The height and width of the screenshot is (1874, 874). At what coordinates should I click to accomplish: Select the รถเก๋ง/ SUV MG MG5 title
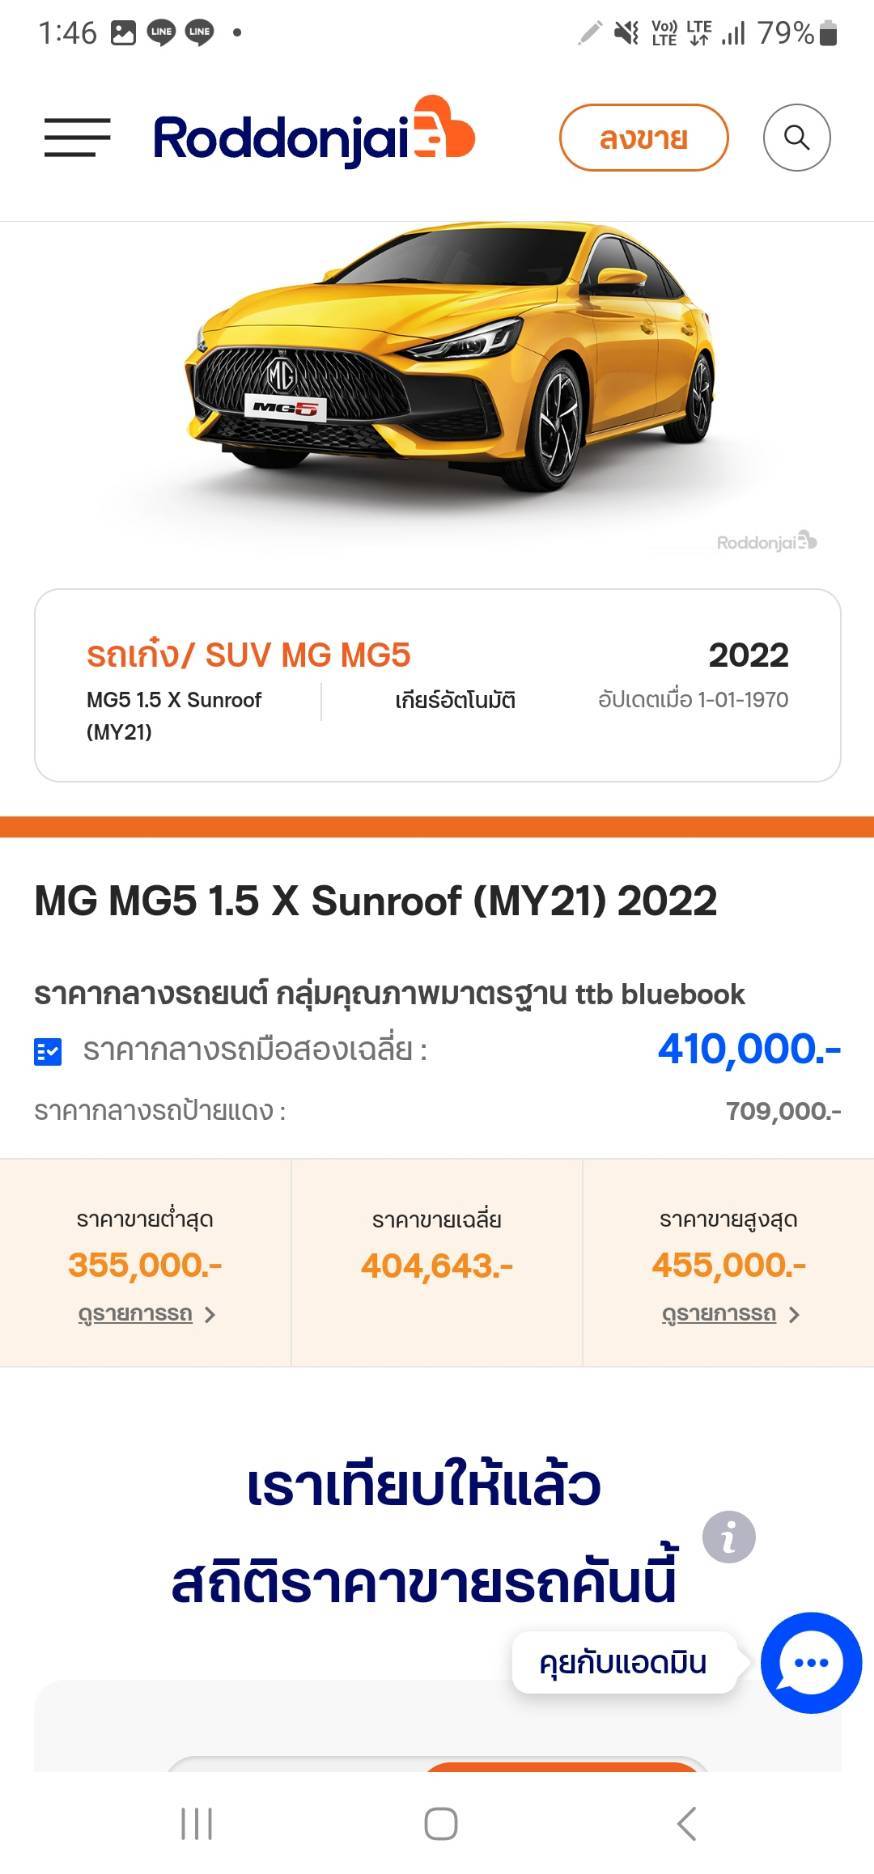248,655
